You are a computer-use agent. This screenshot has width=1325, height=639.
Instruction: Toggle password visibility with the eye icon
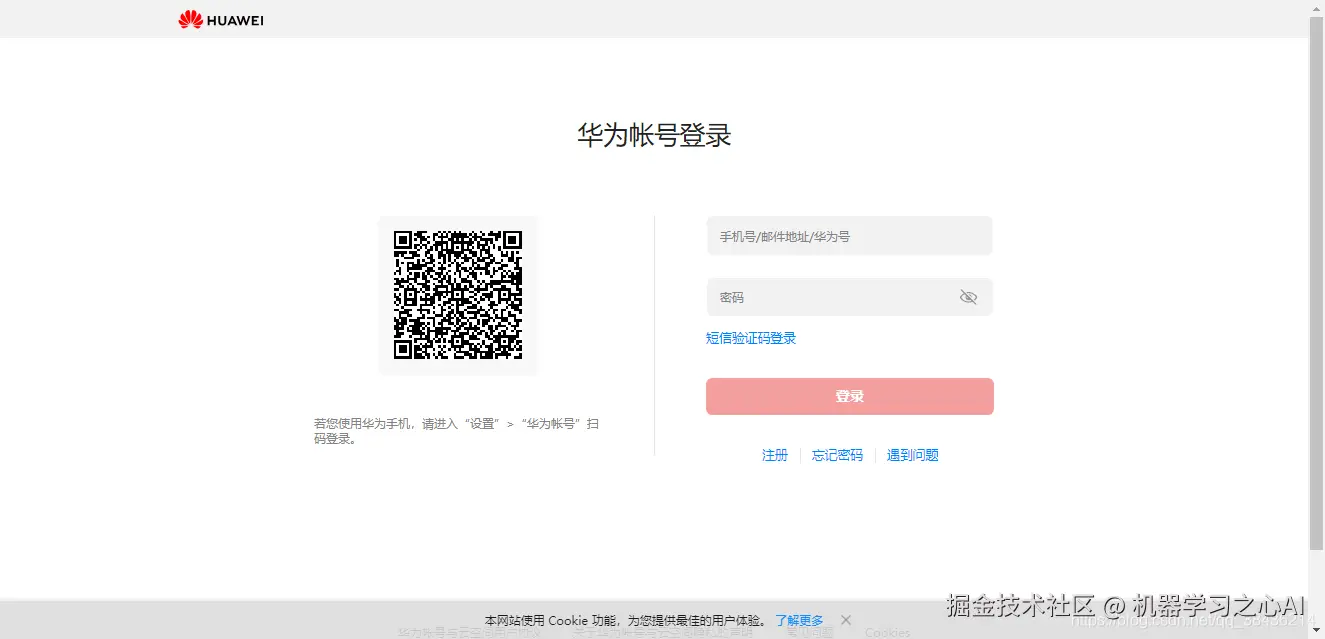click(968, 296)
